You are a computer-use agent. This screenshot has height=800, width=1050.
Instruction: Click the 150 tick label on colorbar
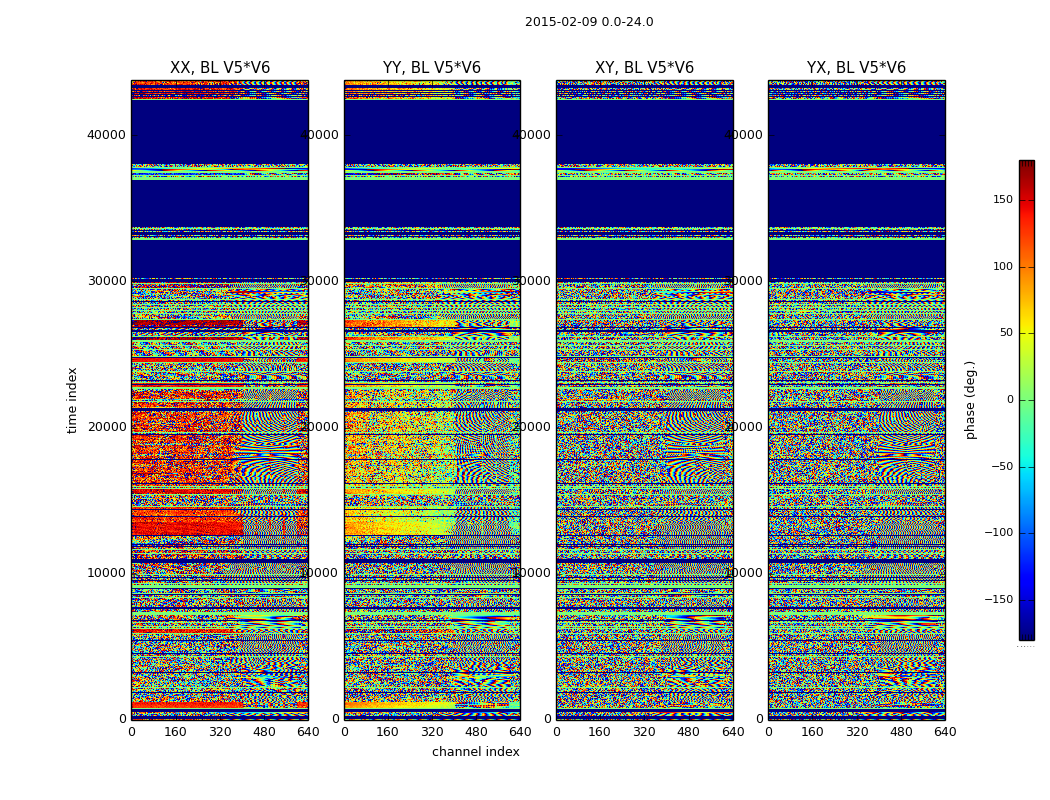pos(1003,200)
